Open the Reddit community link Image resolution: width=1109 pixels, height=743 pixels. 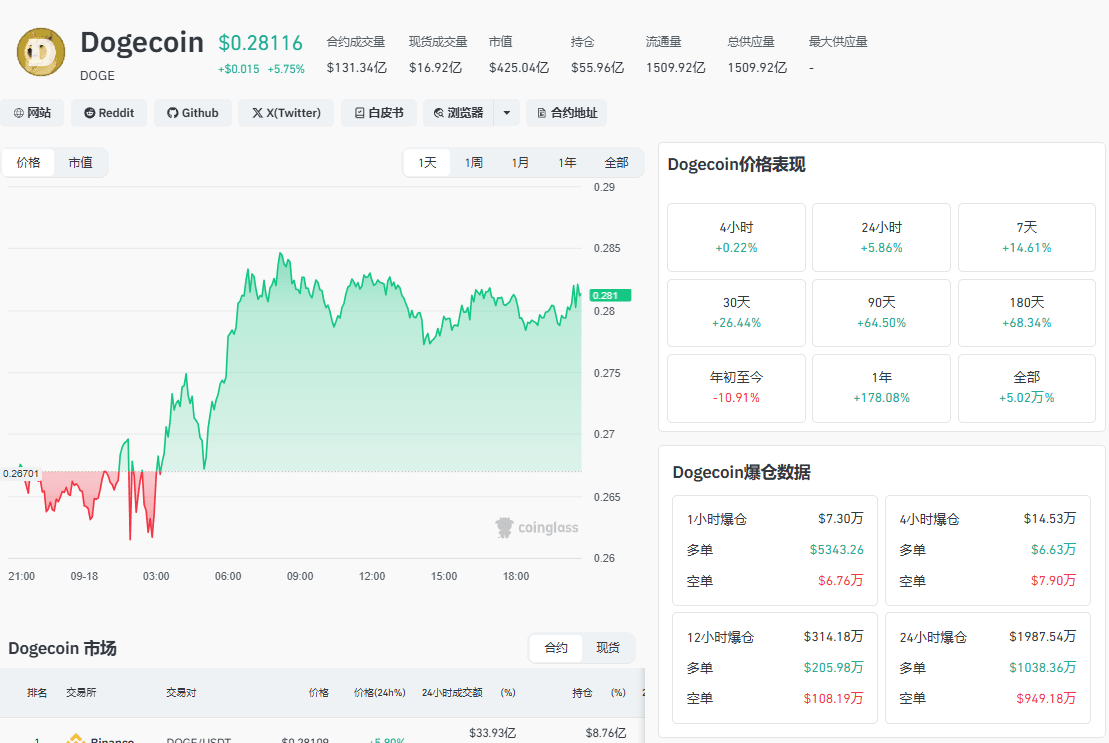109,113
